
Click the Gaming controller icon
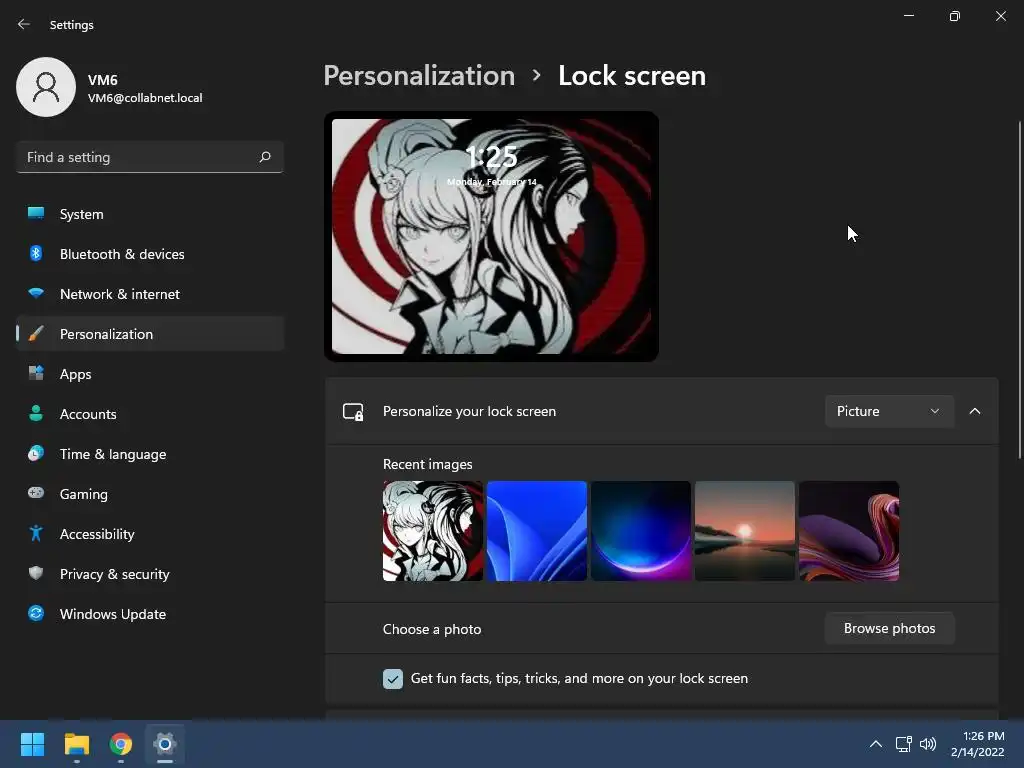pos(36,493)
